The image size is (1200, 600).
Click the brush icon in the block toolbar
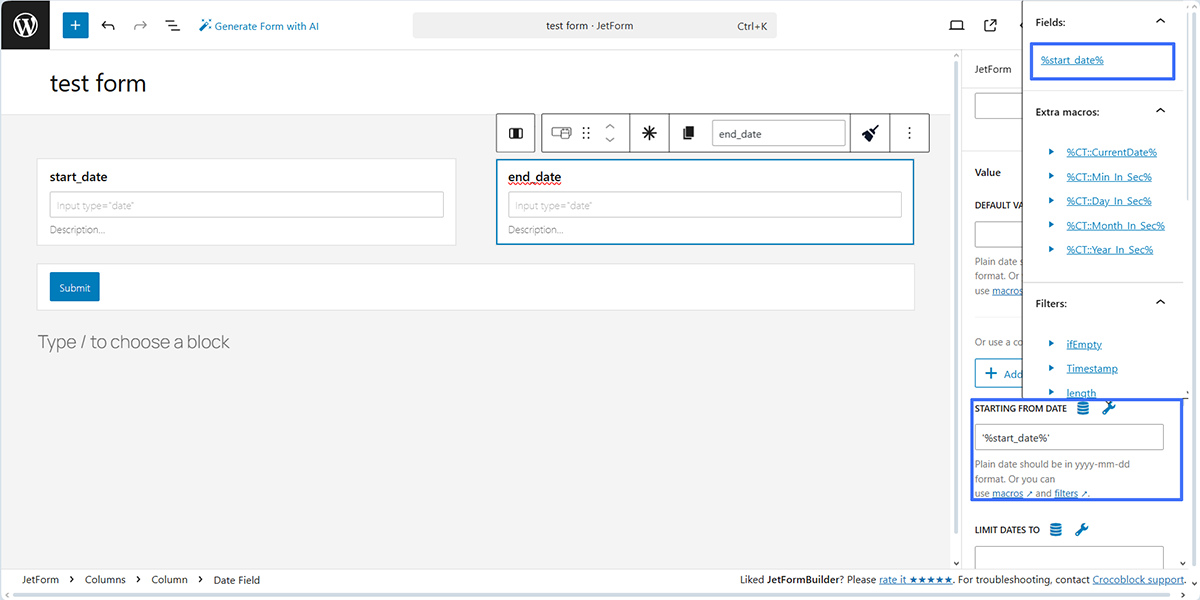click(870, 133)
